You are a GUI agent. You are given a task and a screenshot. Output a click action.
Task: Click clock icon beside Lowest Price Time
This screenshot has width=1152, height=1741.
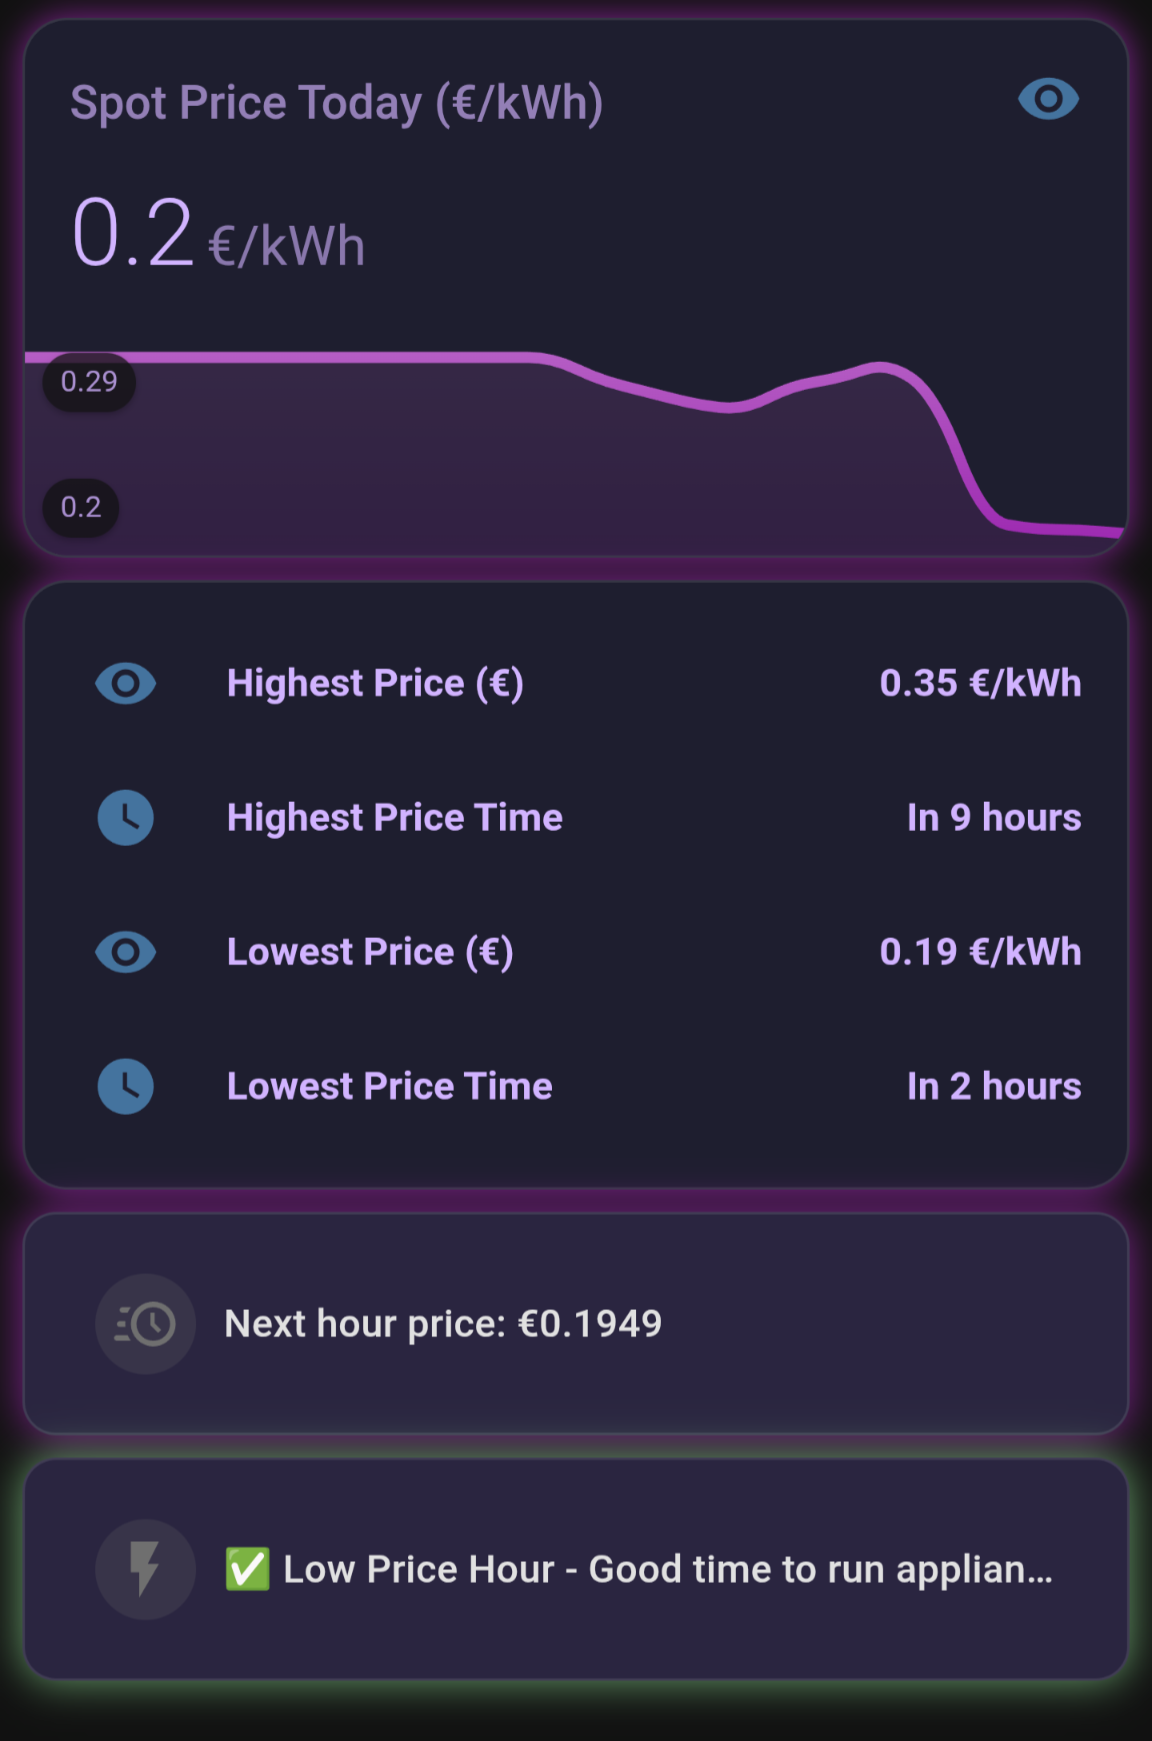pos(125,1086)
